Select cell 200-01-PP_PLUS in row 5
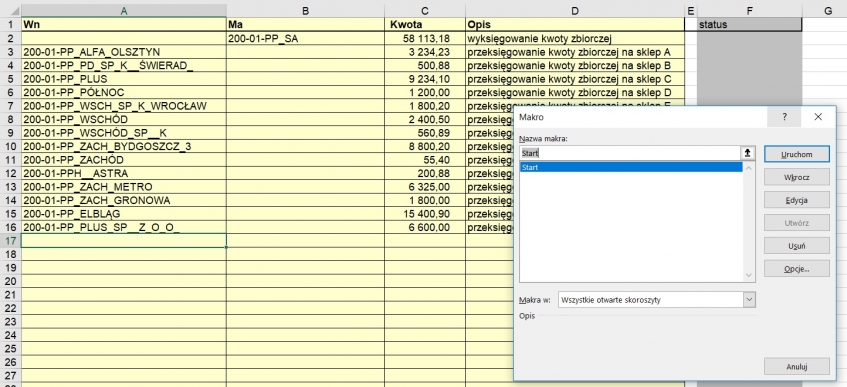847x387 pixels. tap(124, 79)
